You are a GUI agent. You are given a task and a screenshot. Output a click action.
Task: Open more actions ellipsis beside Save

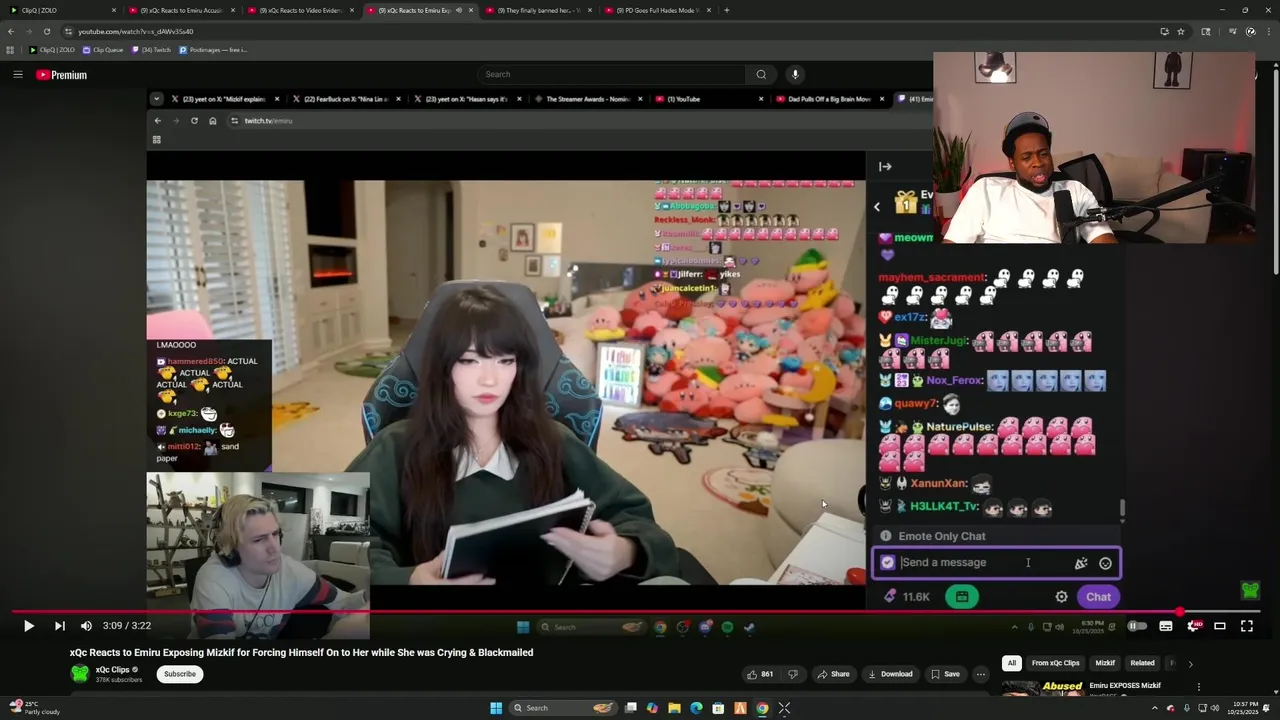click(981, 674)
